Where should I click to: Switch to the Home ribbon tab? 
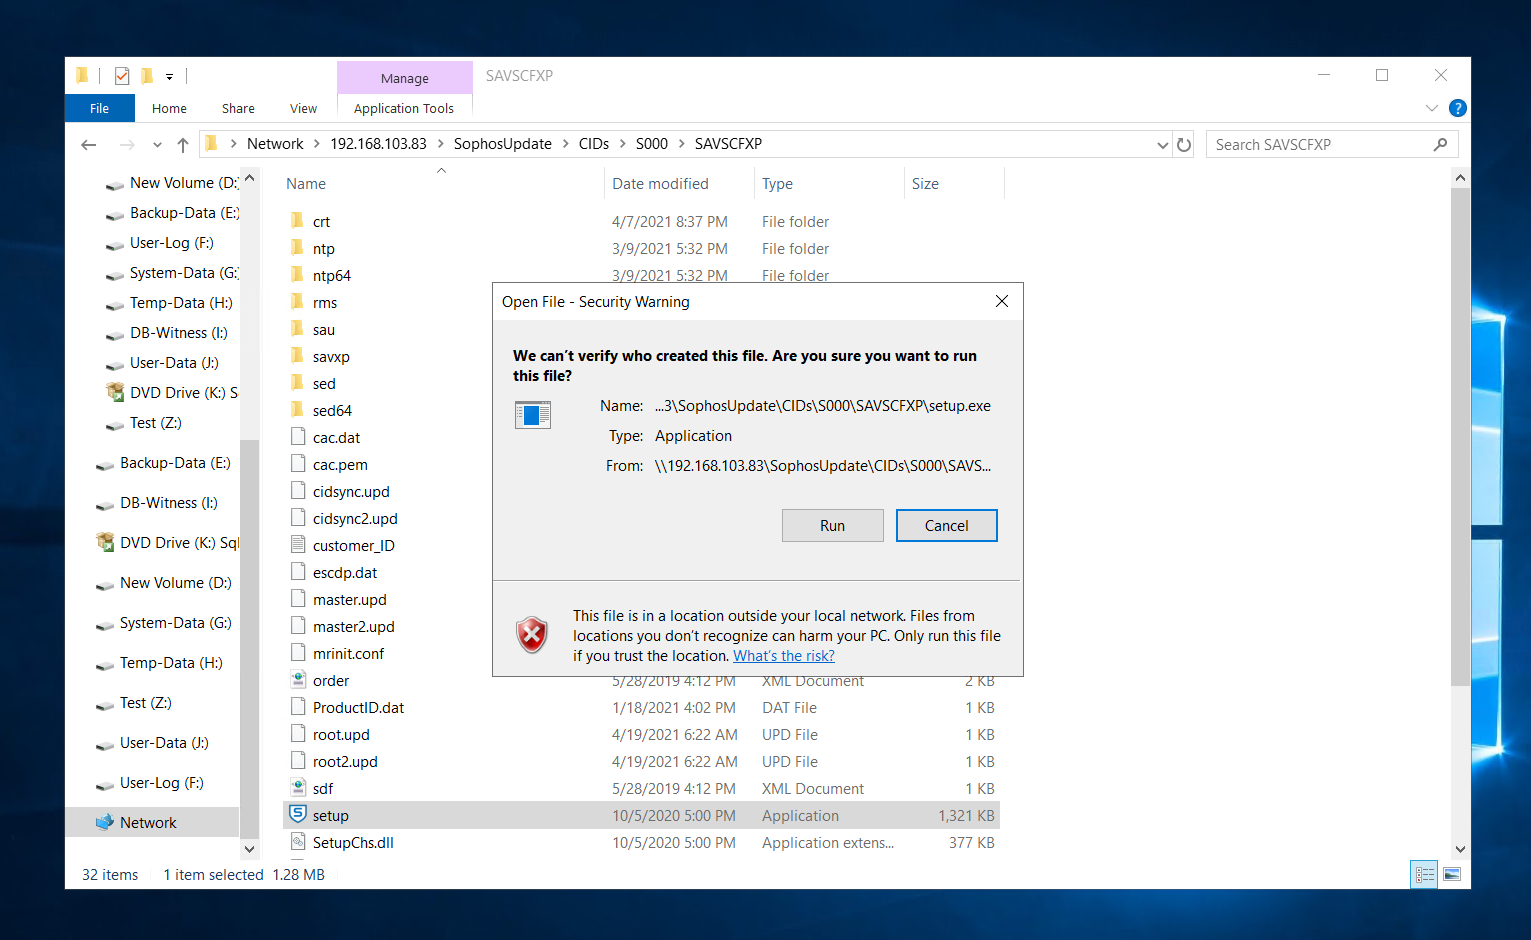[169, 108]
